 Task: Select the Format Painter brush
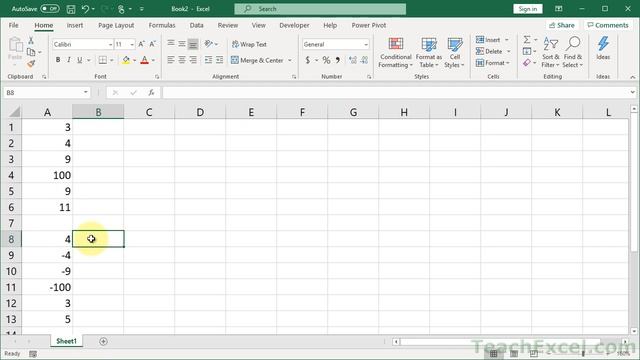point(31,64)
